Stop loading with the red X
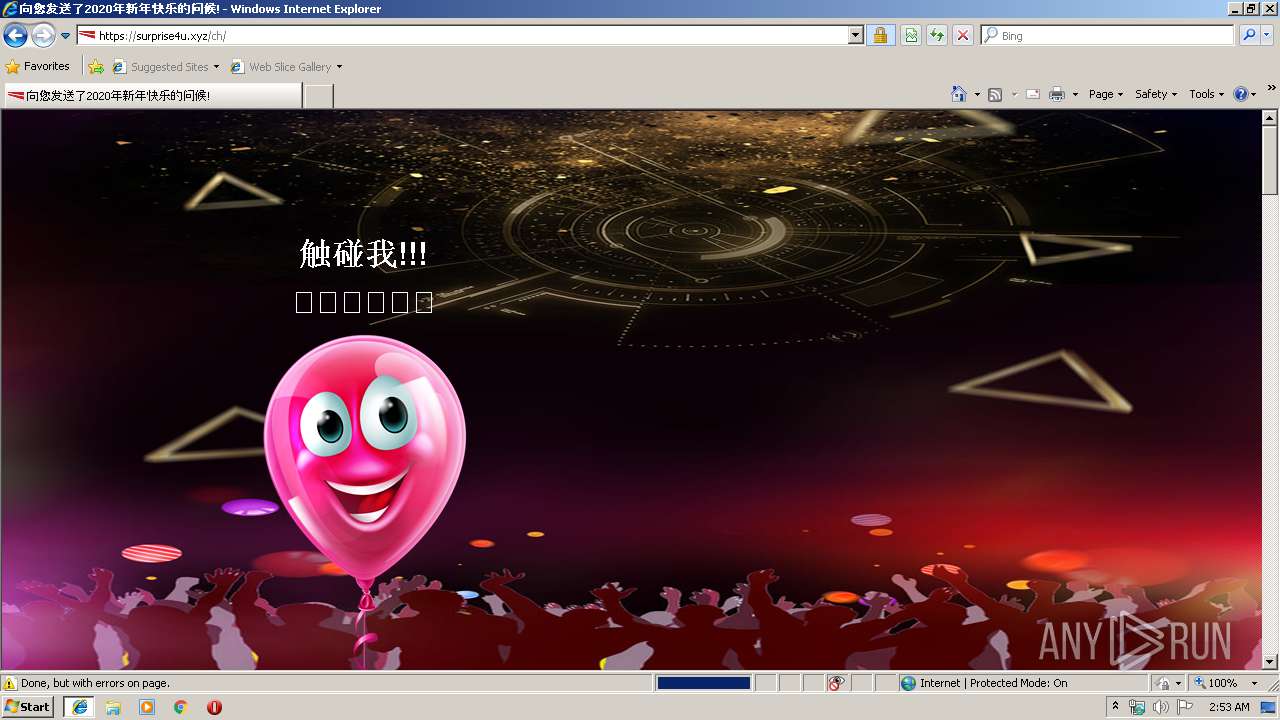The height and width of the screenshot is (720, 1280). (963, 36)
